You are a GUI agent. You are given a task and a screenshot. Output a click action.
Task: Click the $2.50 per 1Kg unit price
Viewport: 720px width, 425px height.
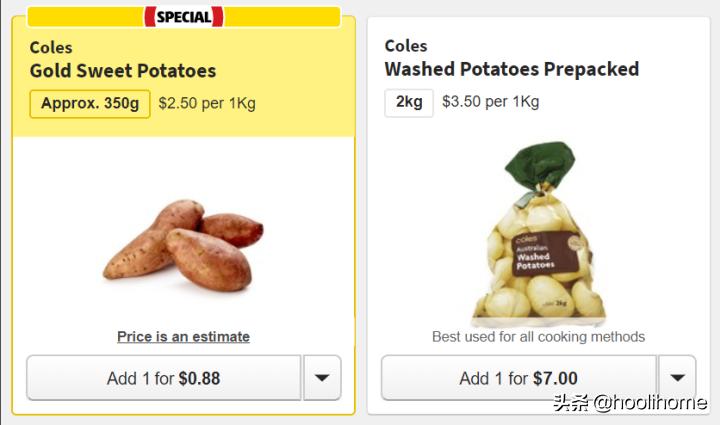pos(207,103)
